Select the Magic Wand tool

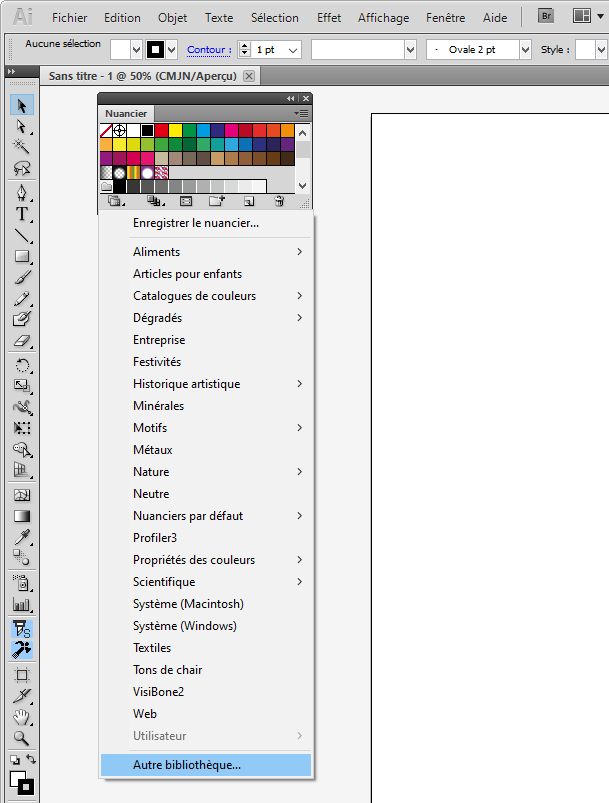coord(22,147)
